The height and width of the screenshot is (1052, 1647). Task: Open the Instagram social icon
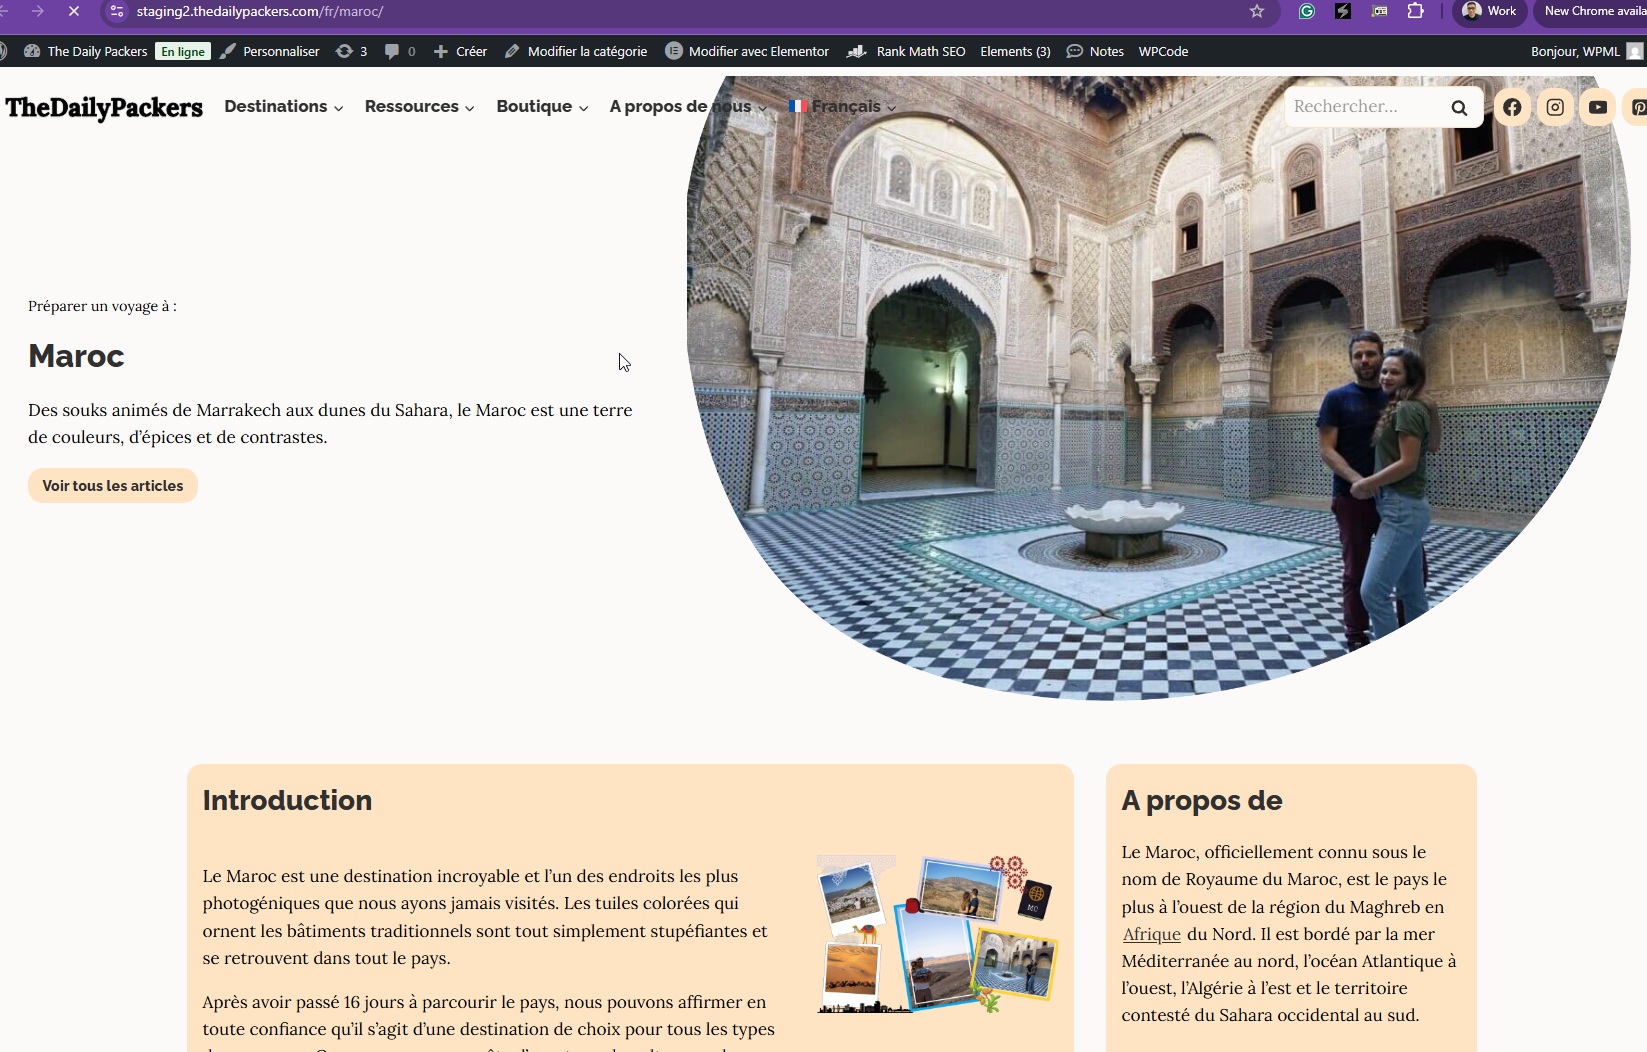[1555, 107]
